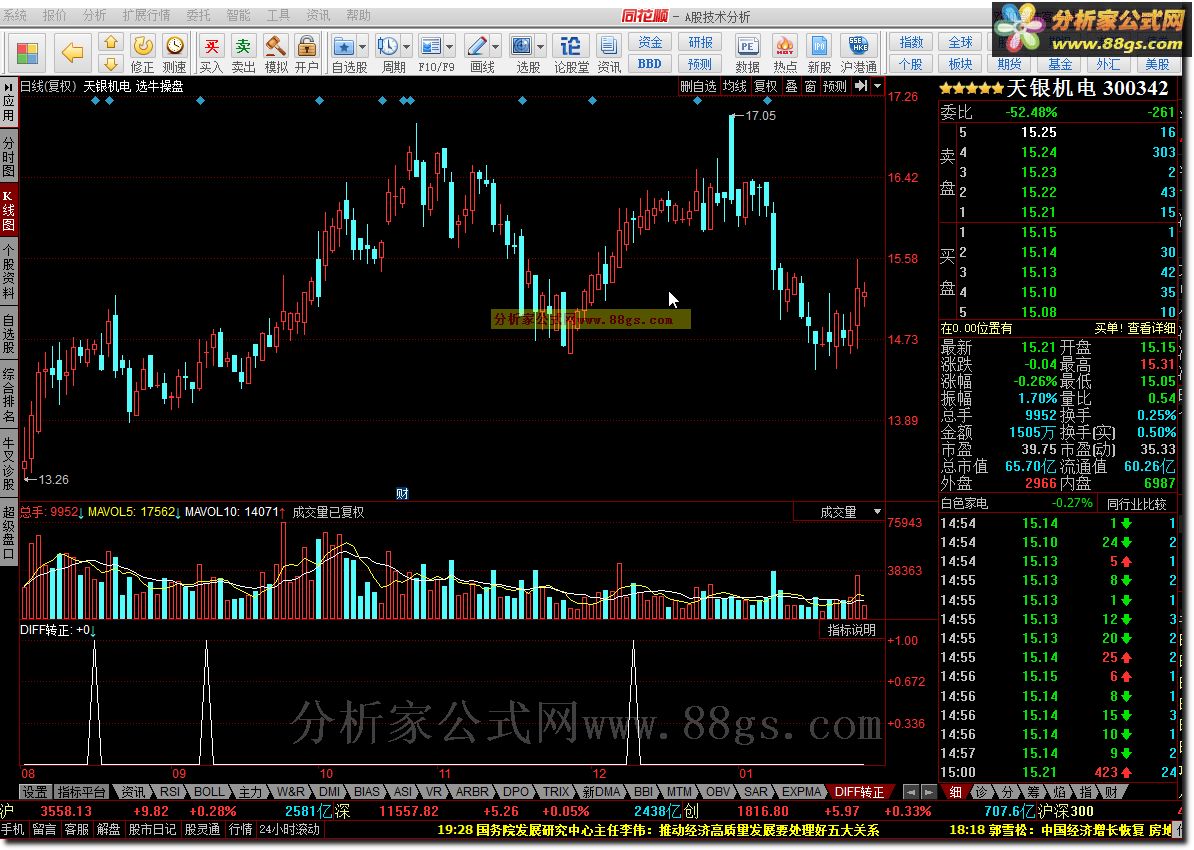This screenshot has width=1194, height=850.
Task: Expand the F10/F9 dropdown arrow
Action: (x=450, y=47)
